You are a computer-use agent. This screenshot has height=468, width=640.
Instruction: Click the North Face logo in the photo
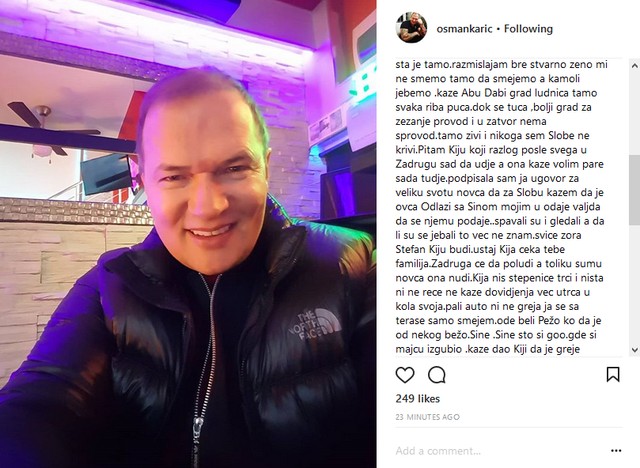pyautogui.click(x=315, y=323)
